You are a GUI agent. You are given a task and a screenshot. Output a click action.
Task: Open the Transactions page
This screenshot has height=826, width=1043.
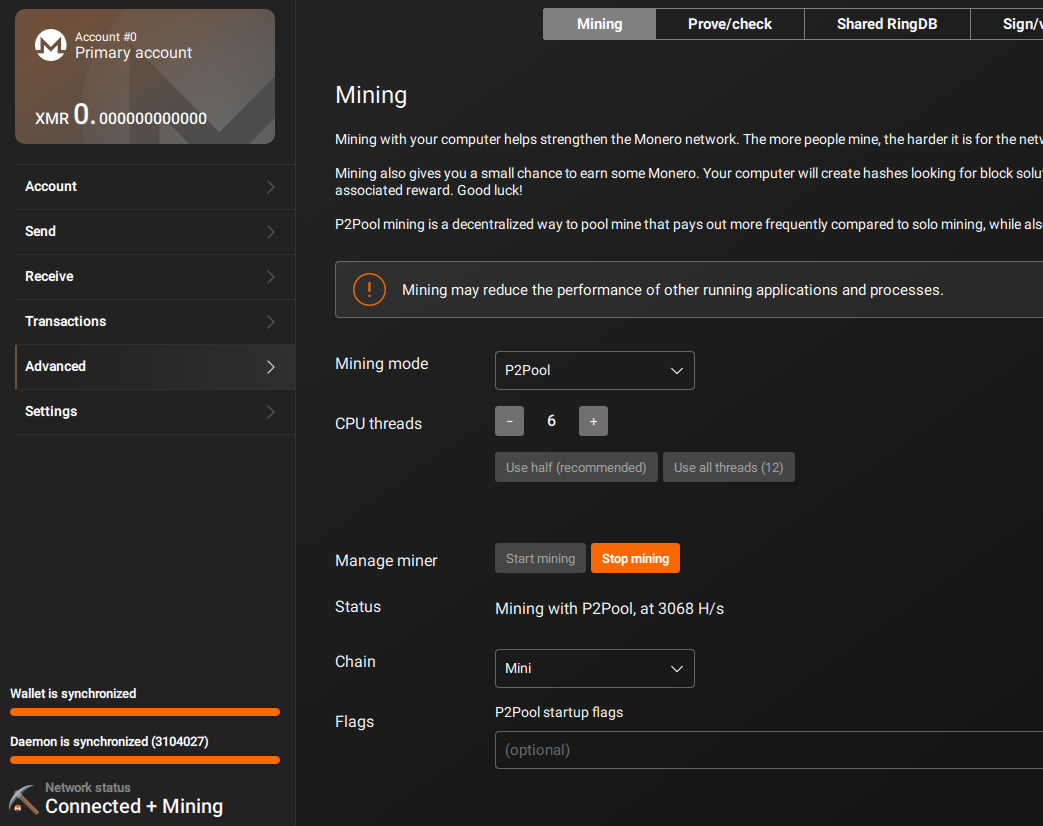coord(154,322)
